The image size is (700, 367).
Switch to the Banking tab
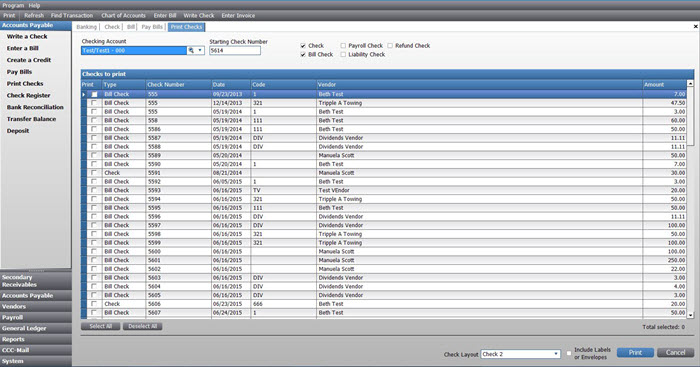tap(87, 27)
